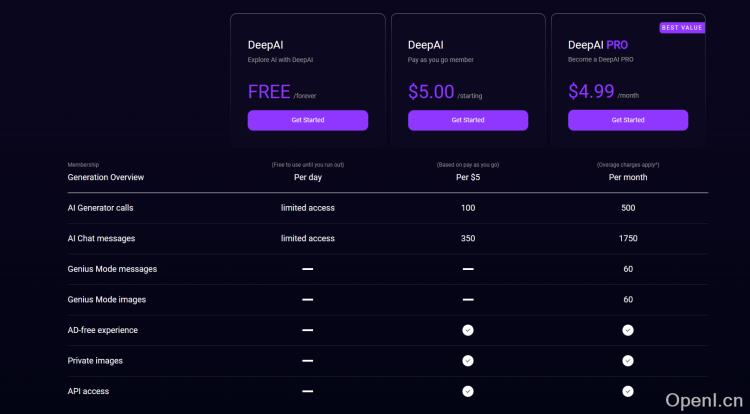Image resolution: width=750 pixels, height=414 pixels.
Task: Click the dash for AD-free in free column
Action: (x=308, y=330)
